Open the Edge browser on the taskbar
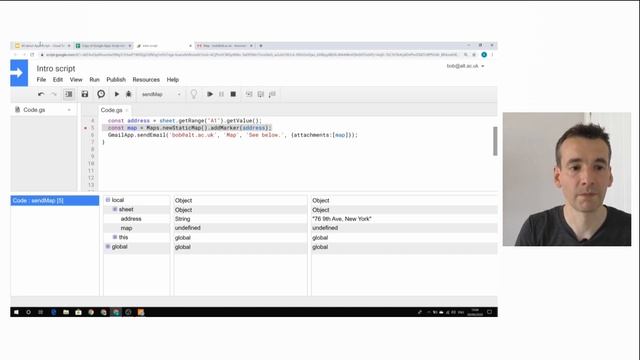Image resolution: width=640 pixels, height=360 pixels. [53, 312]
